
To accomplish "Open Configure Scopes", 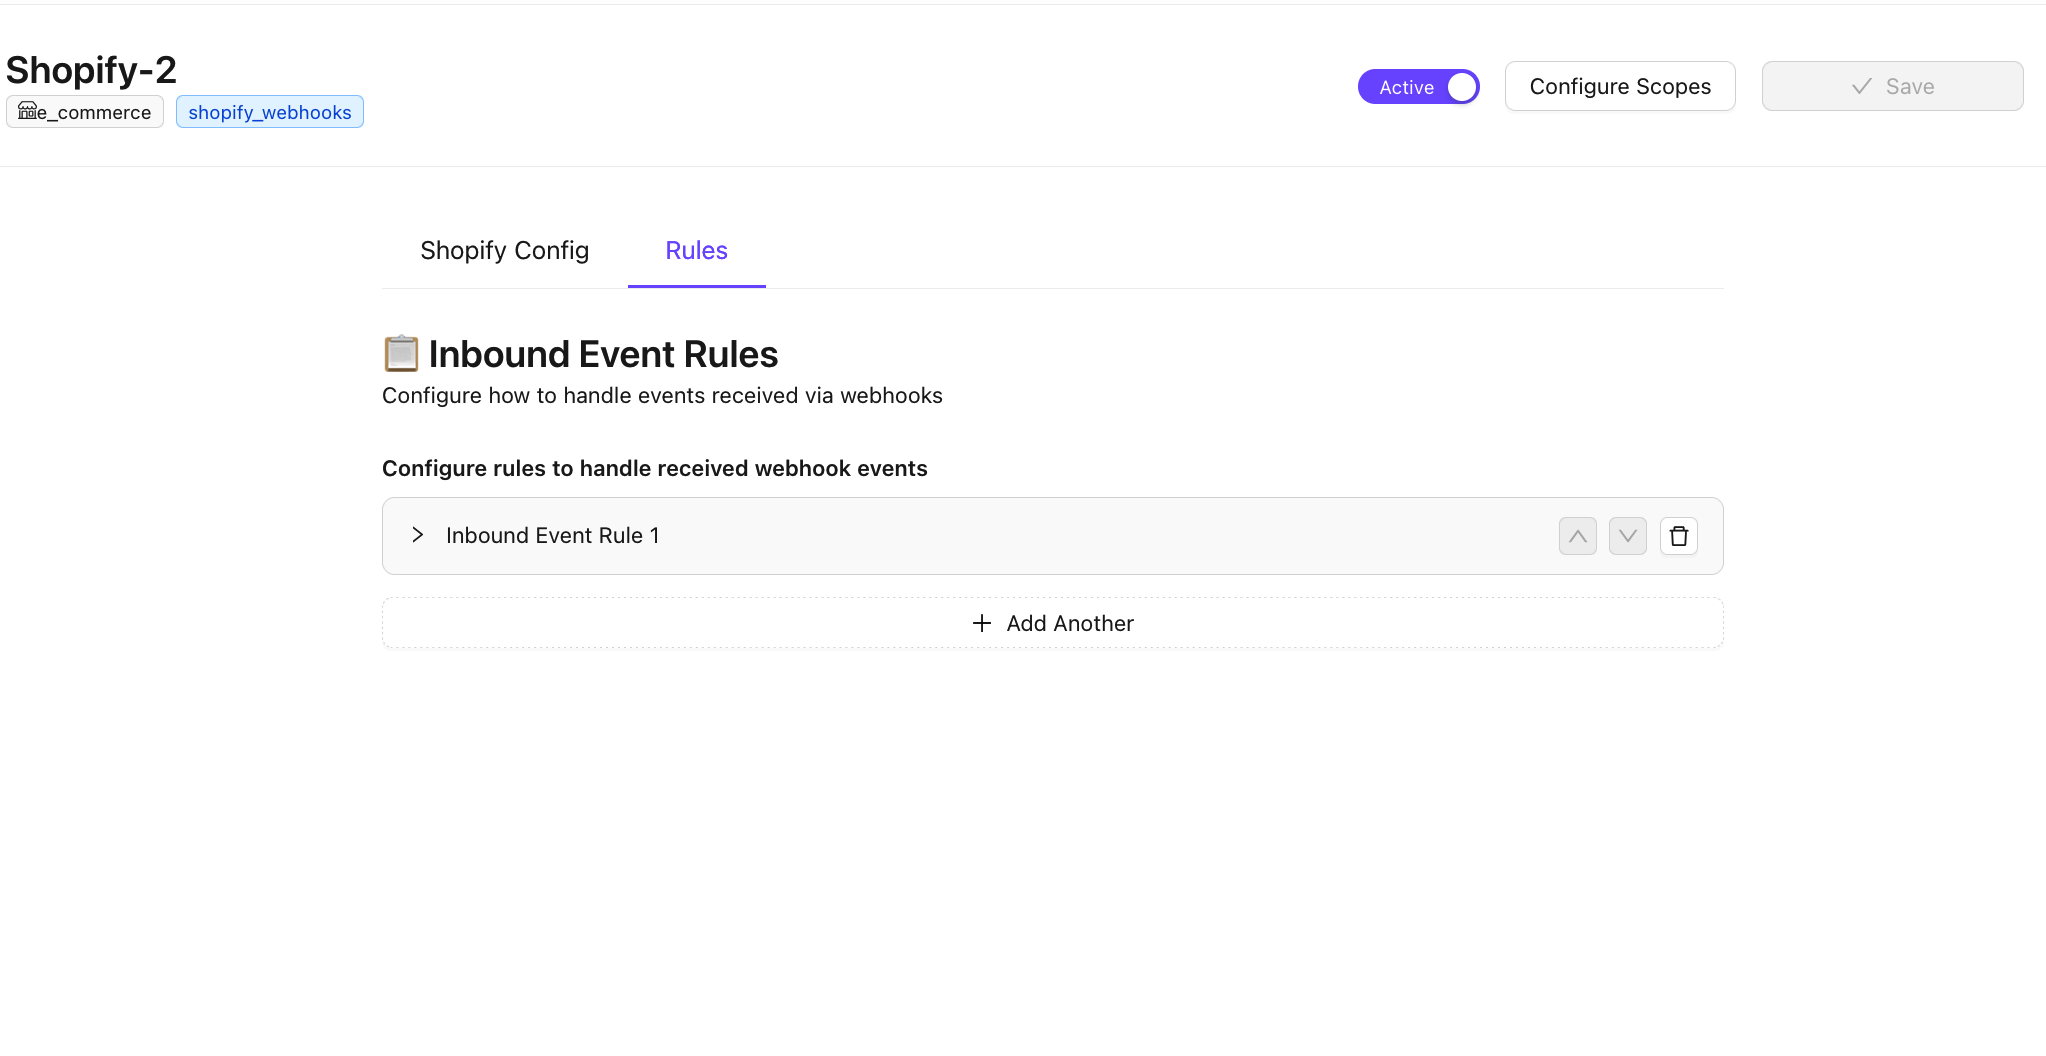I will (x=1620, y=86).
